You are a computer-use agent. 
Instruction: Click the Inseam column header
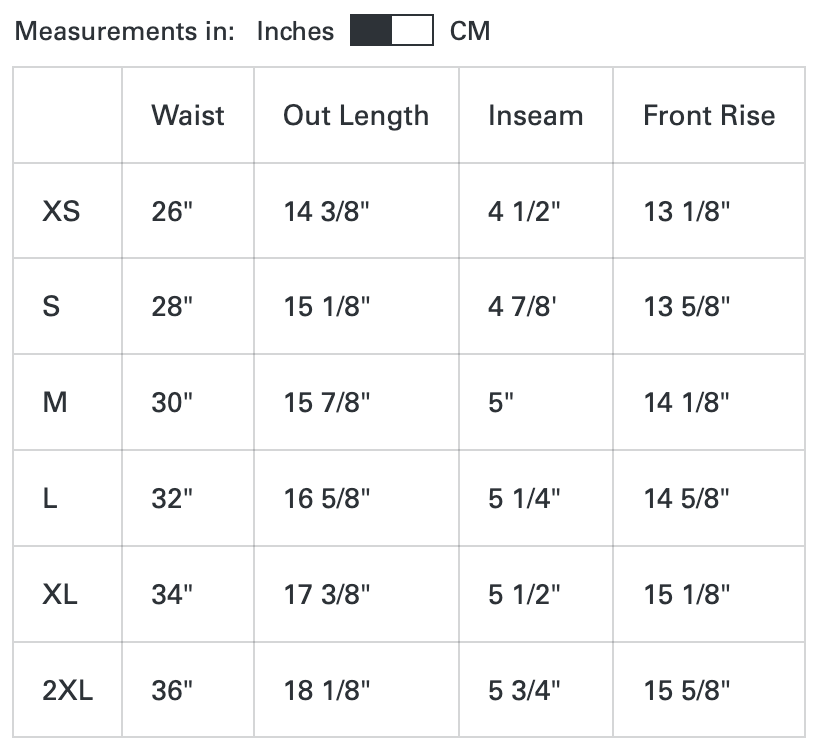[536, 115]
